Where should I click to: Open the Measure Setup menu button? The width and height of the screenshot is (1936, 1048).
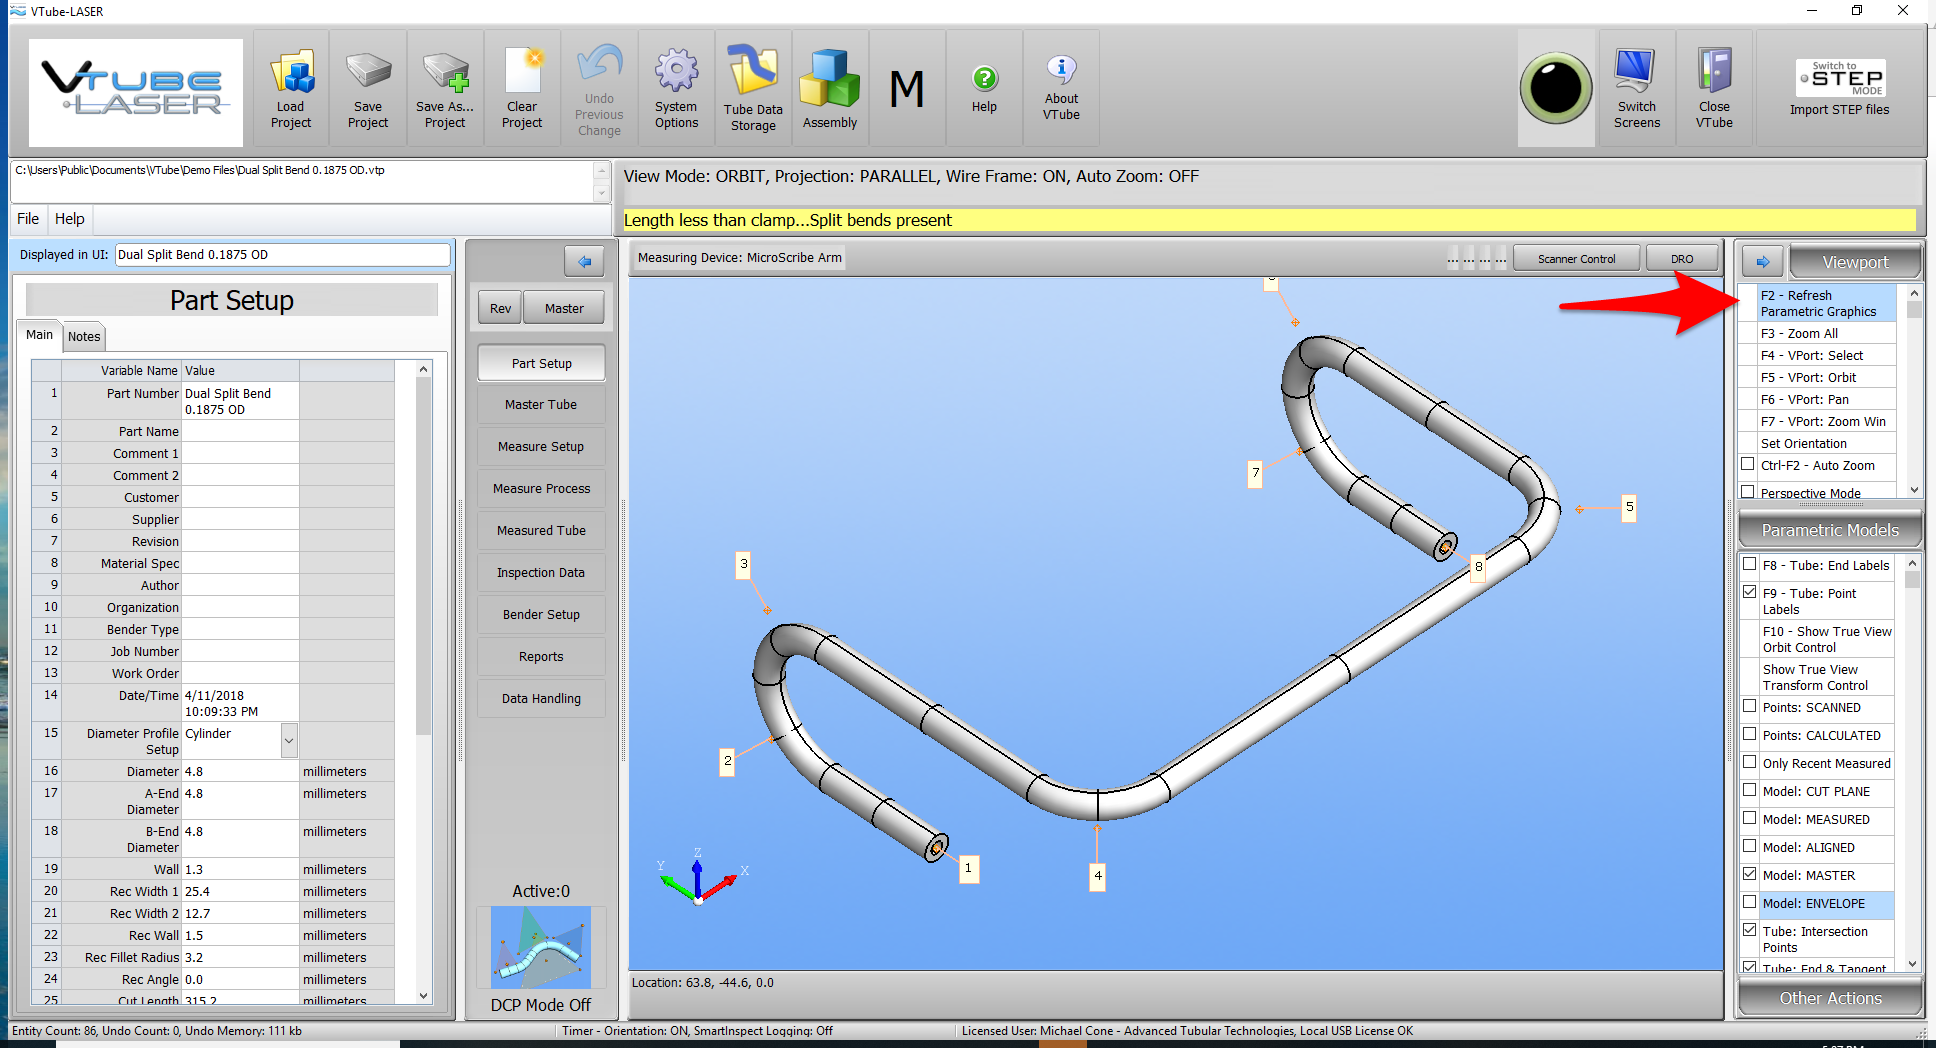(x=541, y=447)
